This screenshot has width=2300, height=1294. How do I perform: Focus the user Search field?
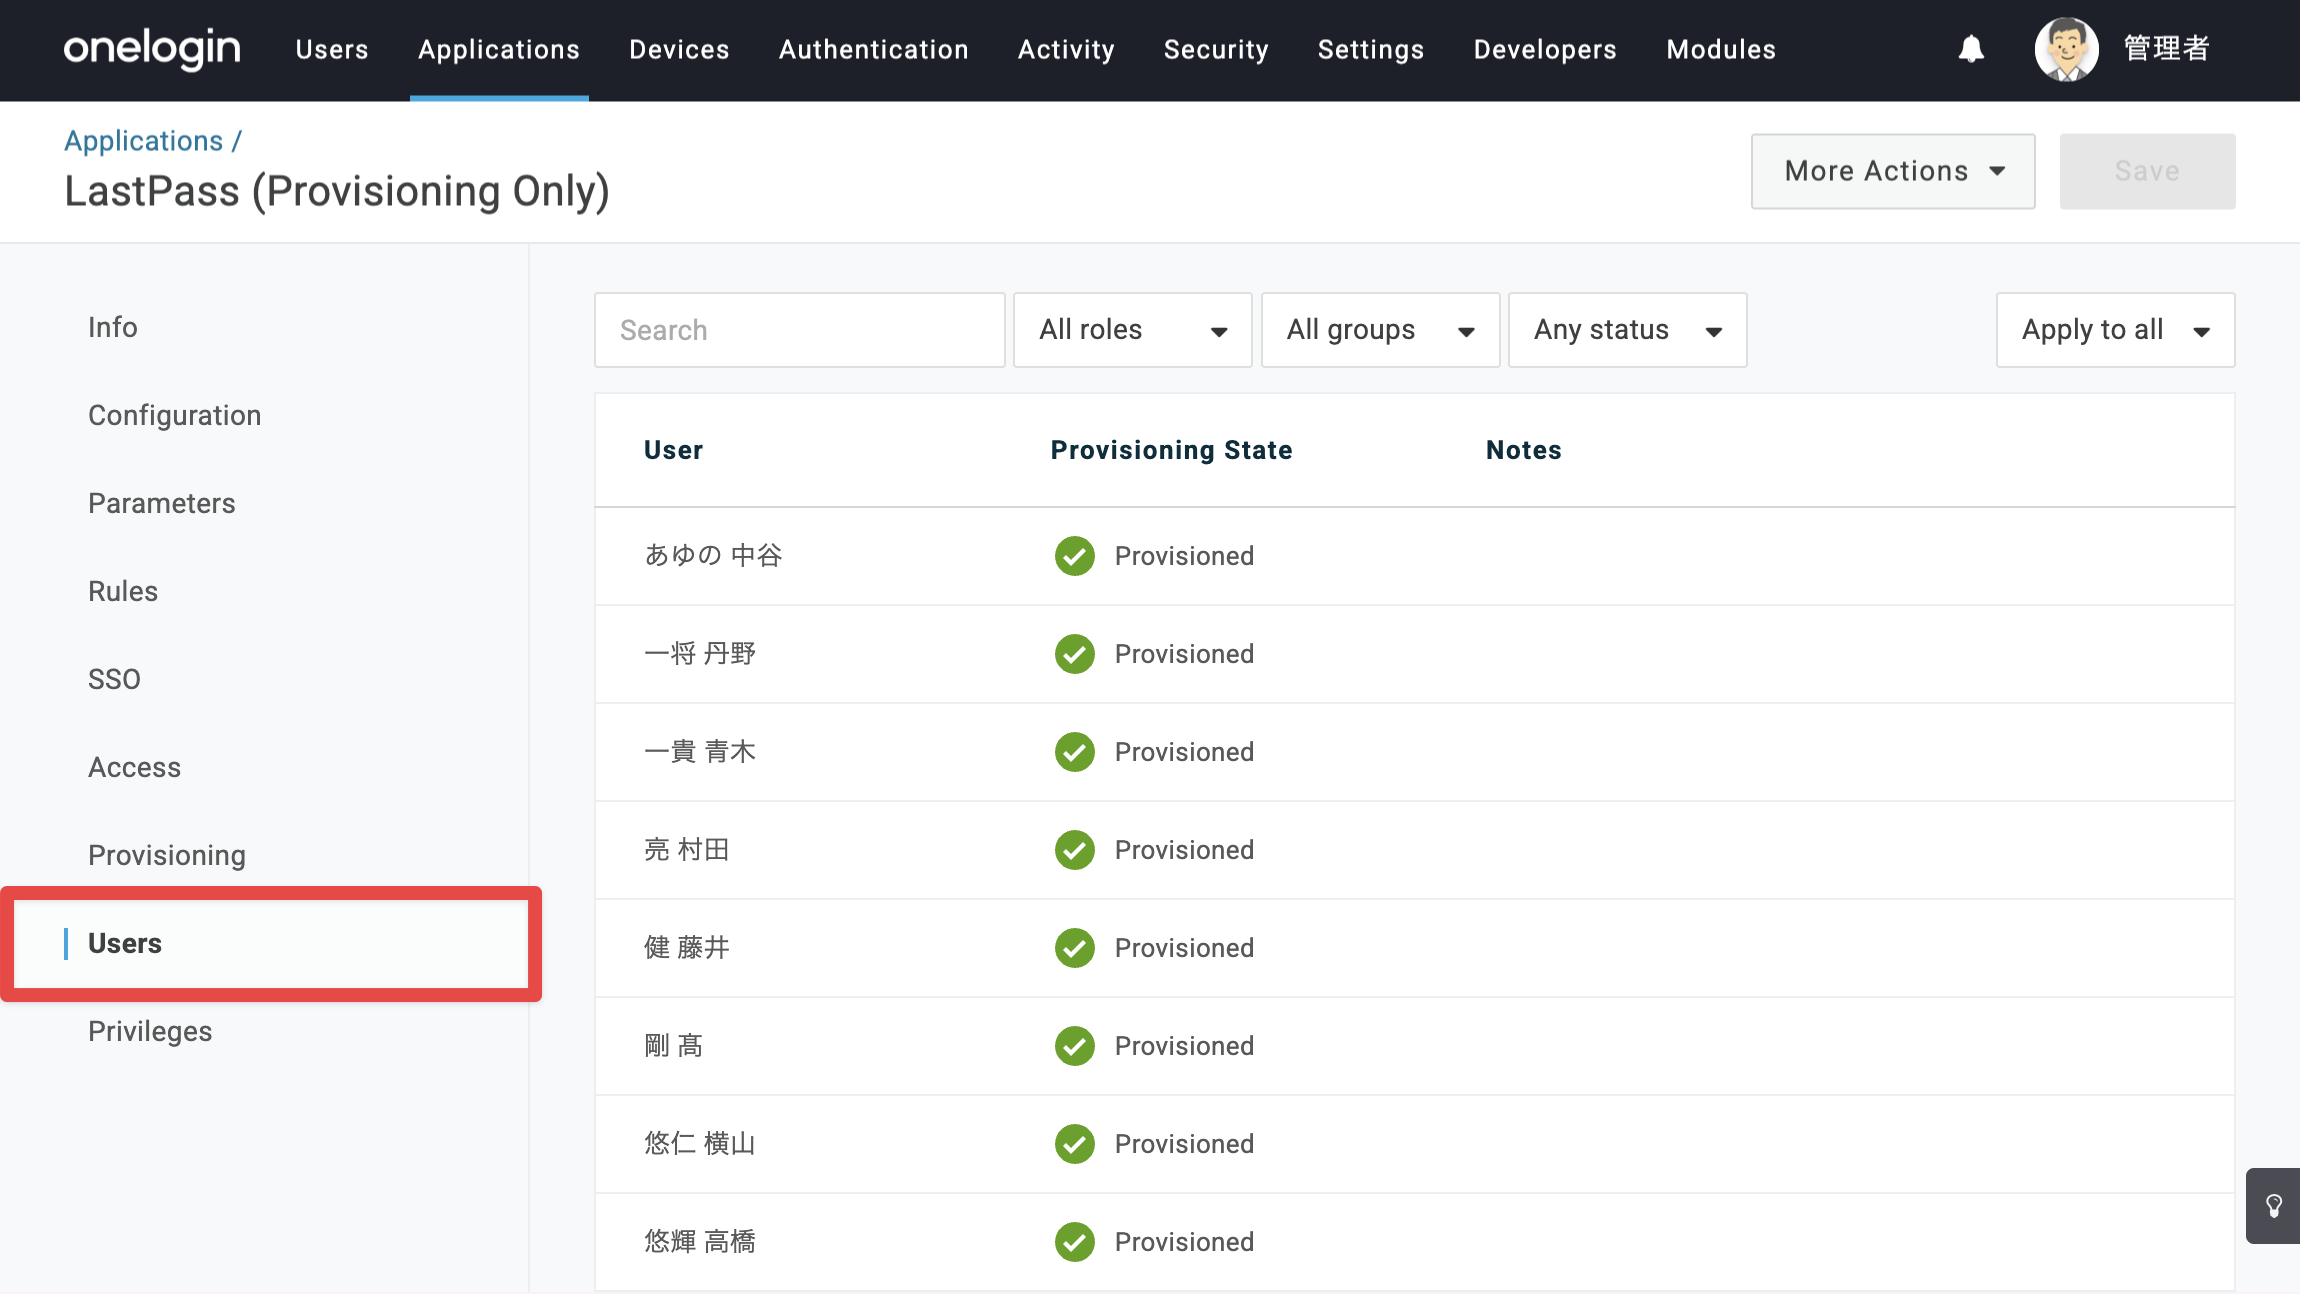[x=800, y=330]
